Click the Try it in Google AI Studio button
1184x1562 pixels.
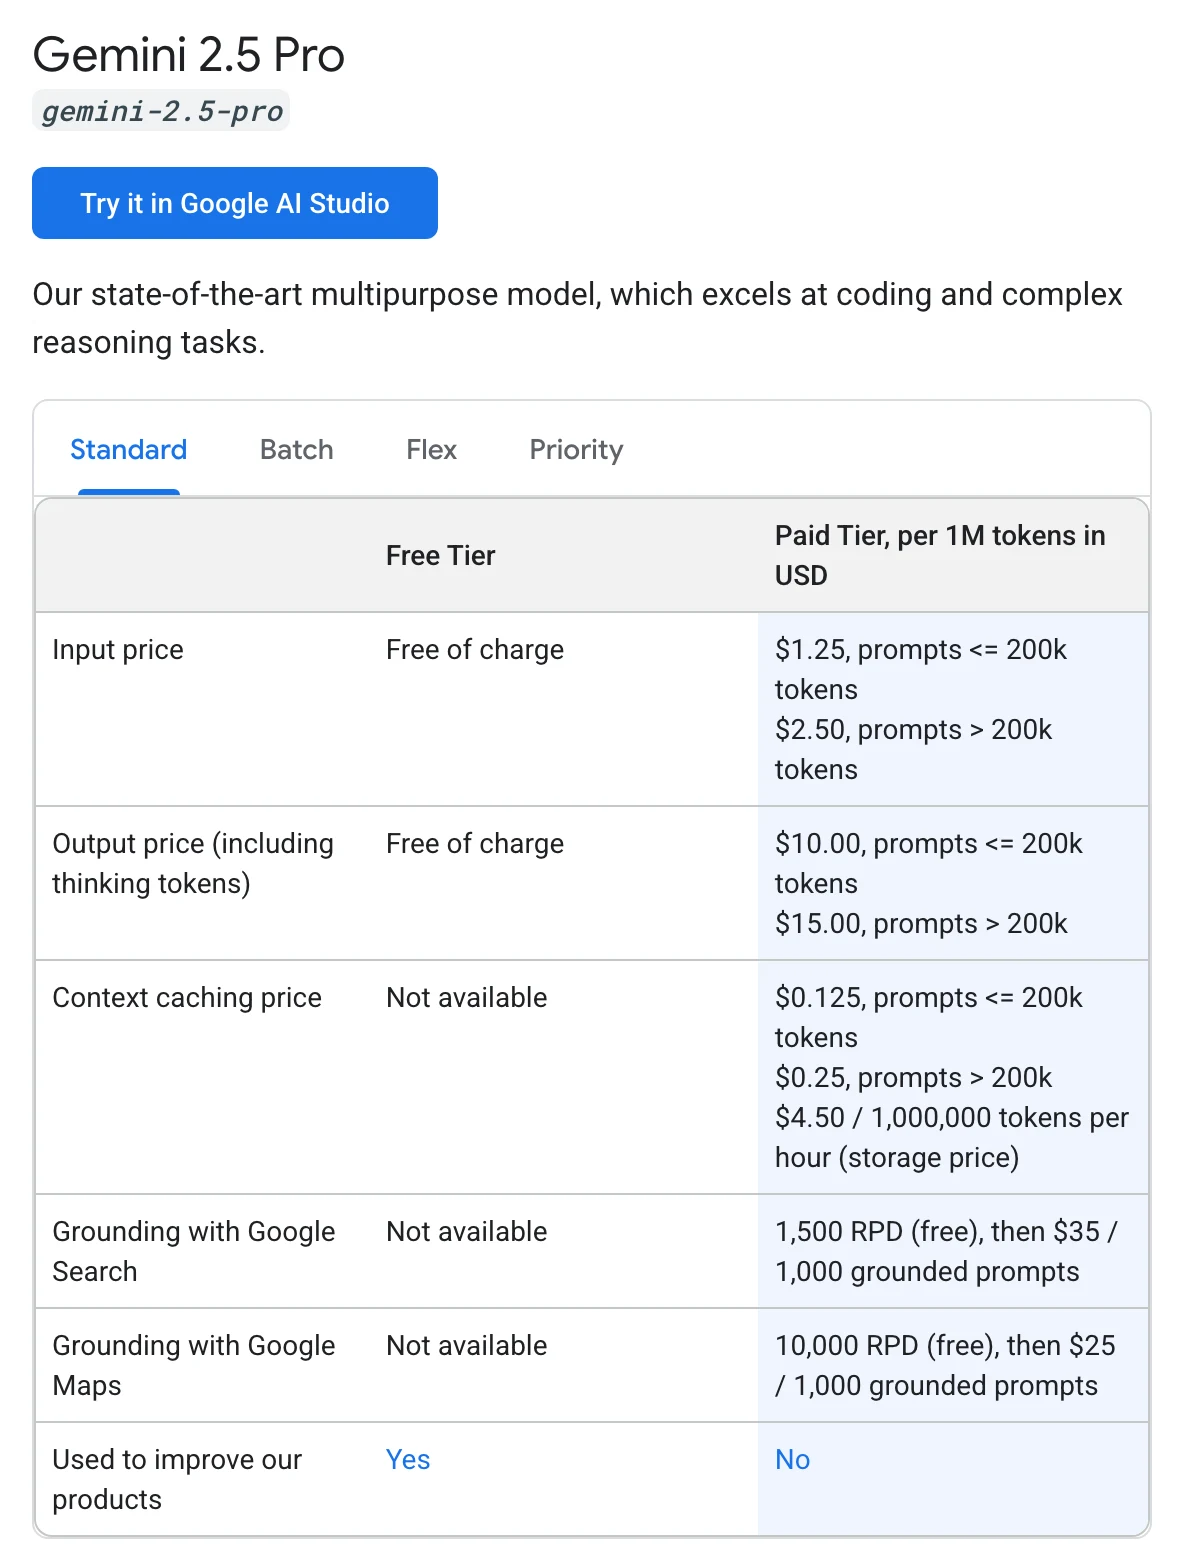click(235, 203)
